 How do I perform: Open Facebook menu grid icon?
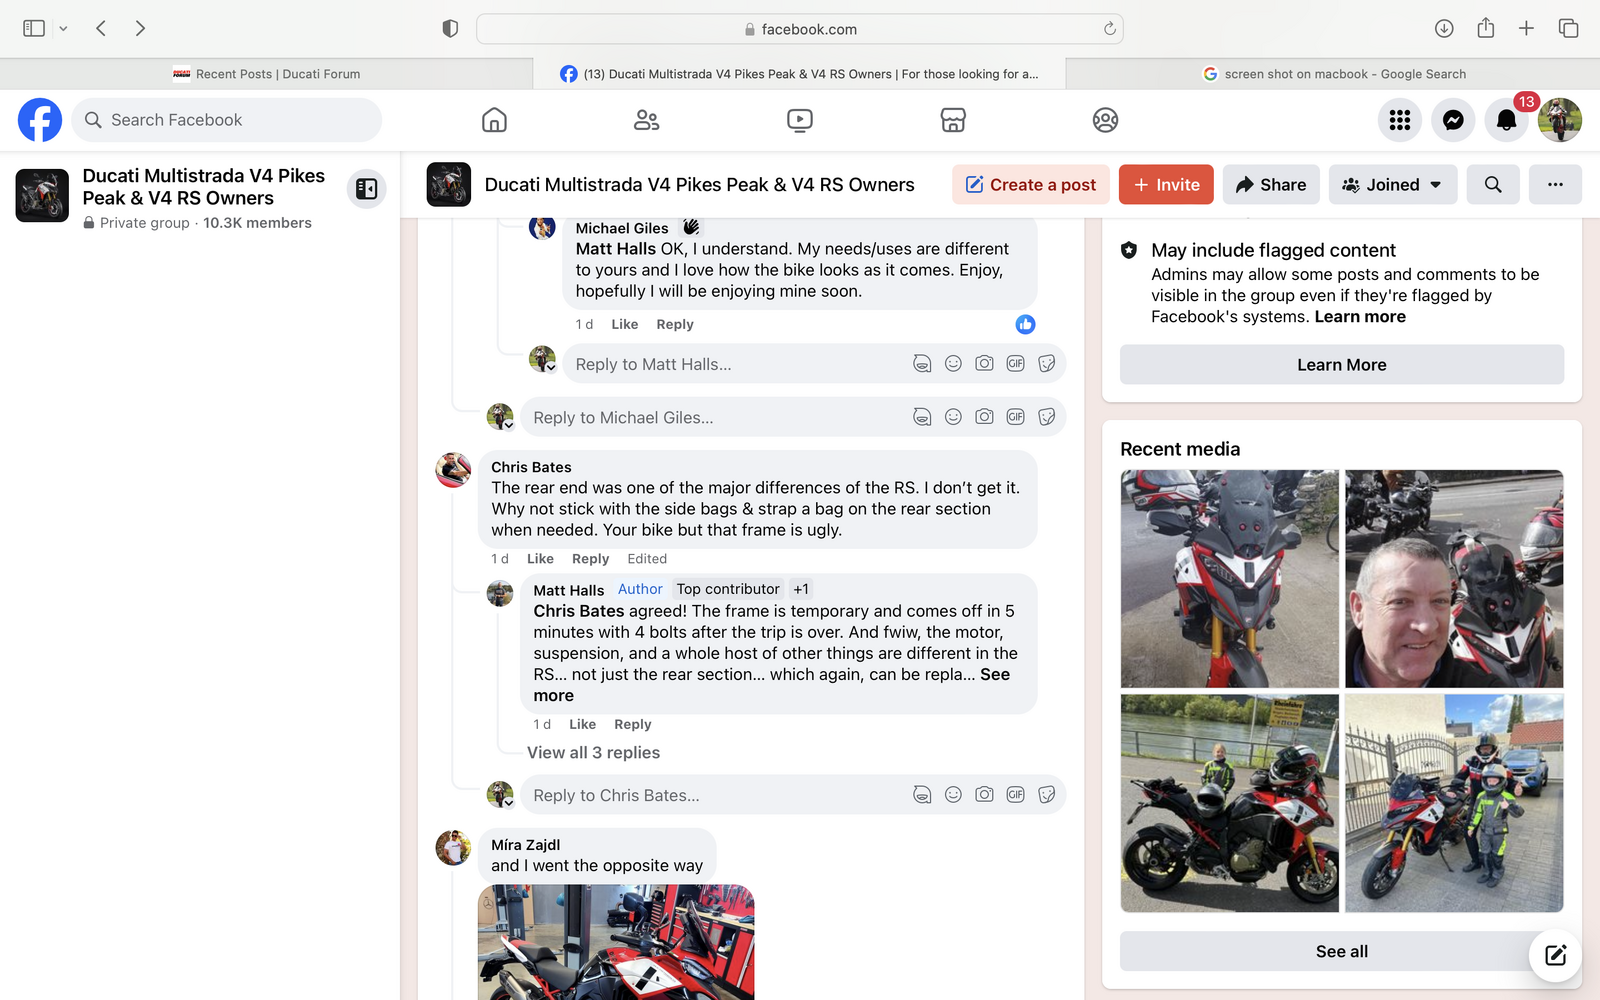1400,120
